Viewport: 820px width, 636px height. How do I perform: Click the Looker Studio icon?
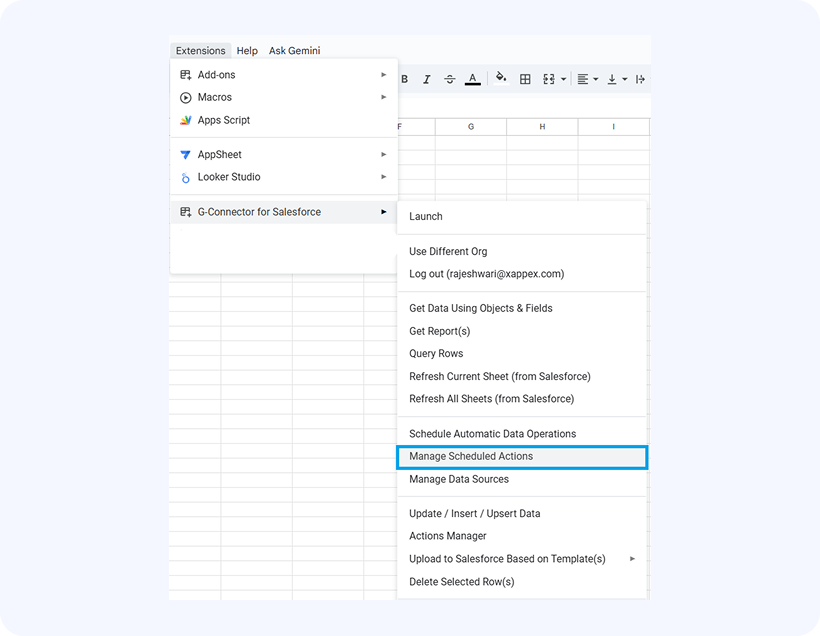tap(185, 177)
